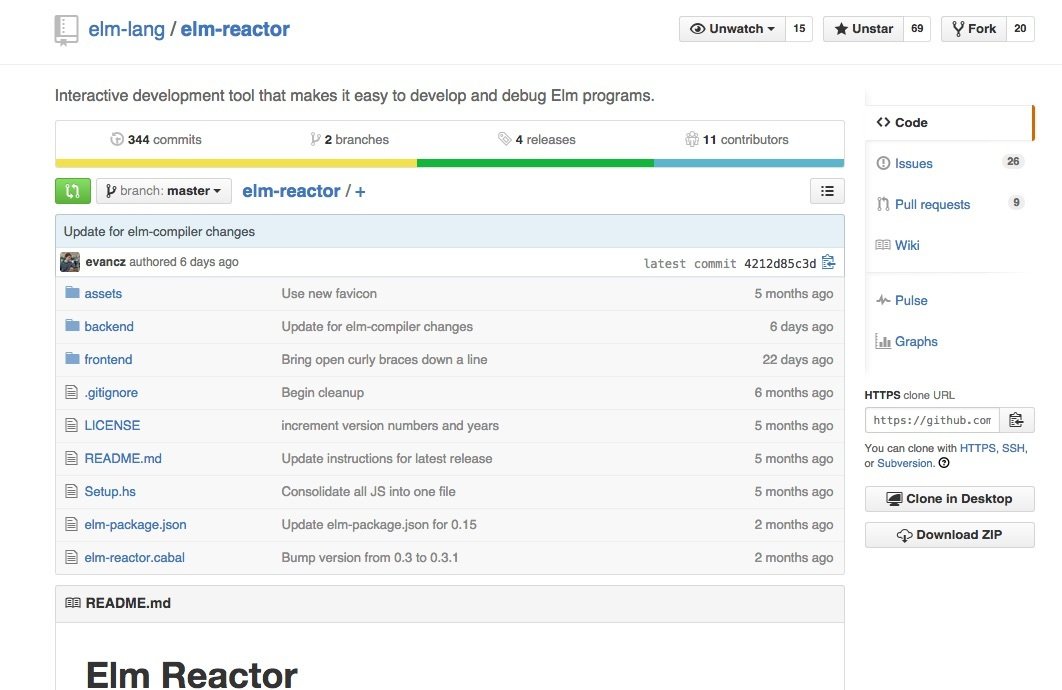This screenshot has height=690, width=1062.
Task: Copy the HTTPS clone URL to clipboard
Action: pyautogui.click(x=1016, y=420)
